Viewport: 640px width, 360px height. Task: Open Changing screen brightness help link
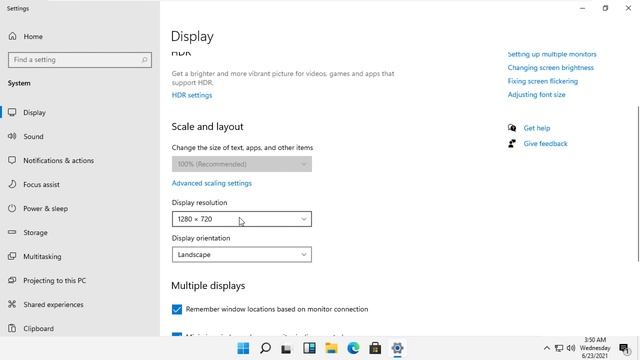(x=551, y=68)
